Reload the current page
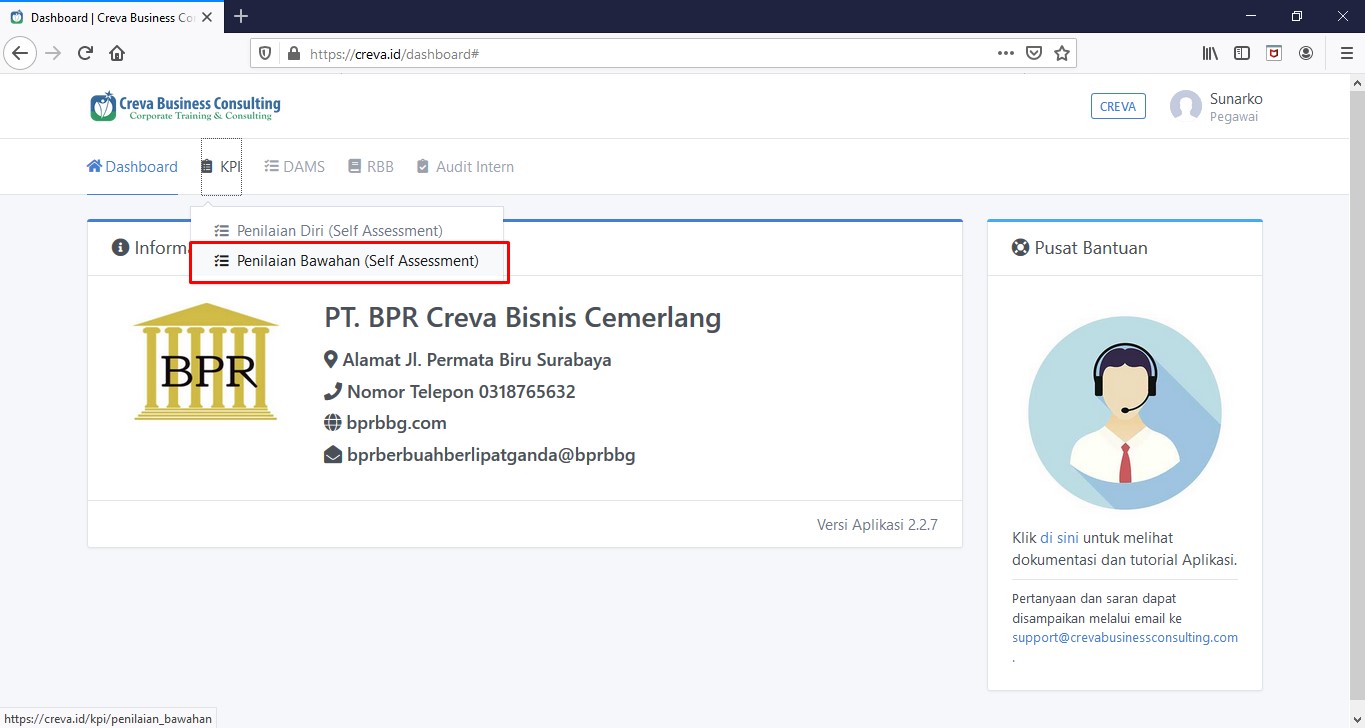 (x=85, y=53)
